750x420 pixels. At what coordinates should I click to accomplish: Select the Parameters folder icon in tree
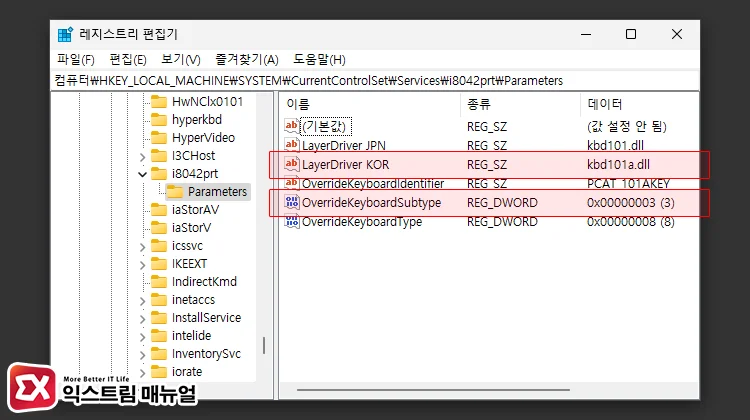[174, 191]
